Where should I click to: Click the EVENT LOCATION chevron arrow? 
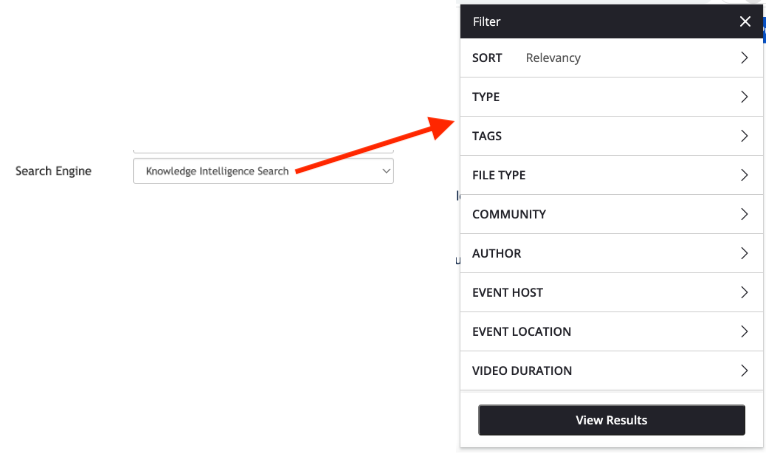coord(744,332)
